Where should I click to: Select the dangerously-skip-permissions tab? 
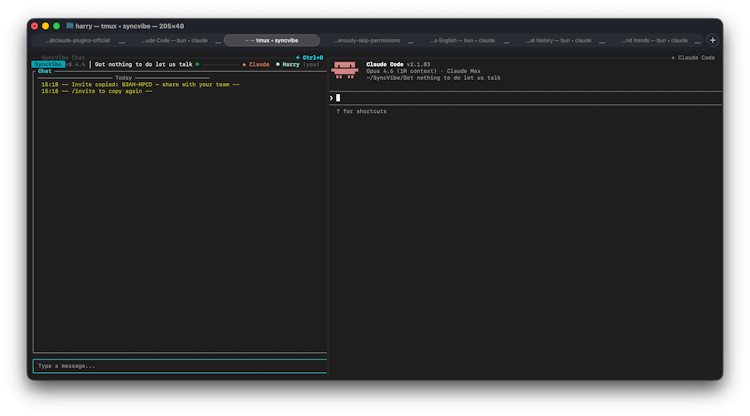368,40
